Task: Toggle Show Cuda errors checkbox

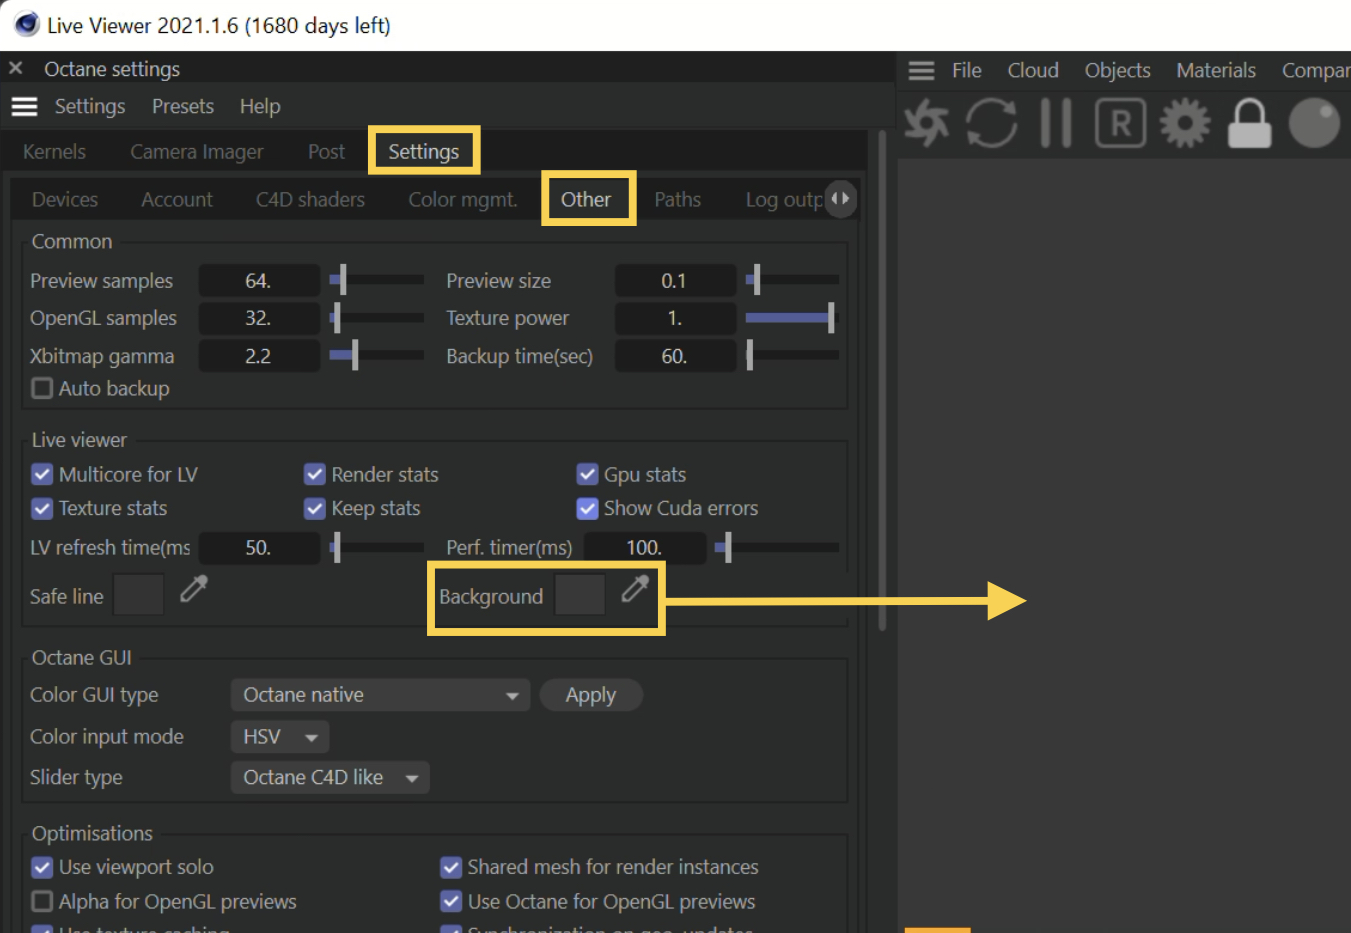Action: tap(587, 508)
